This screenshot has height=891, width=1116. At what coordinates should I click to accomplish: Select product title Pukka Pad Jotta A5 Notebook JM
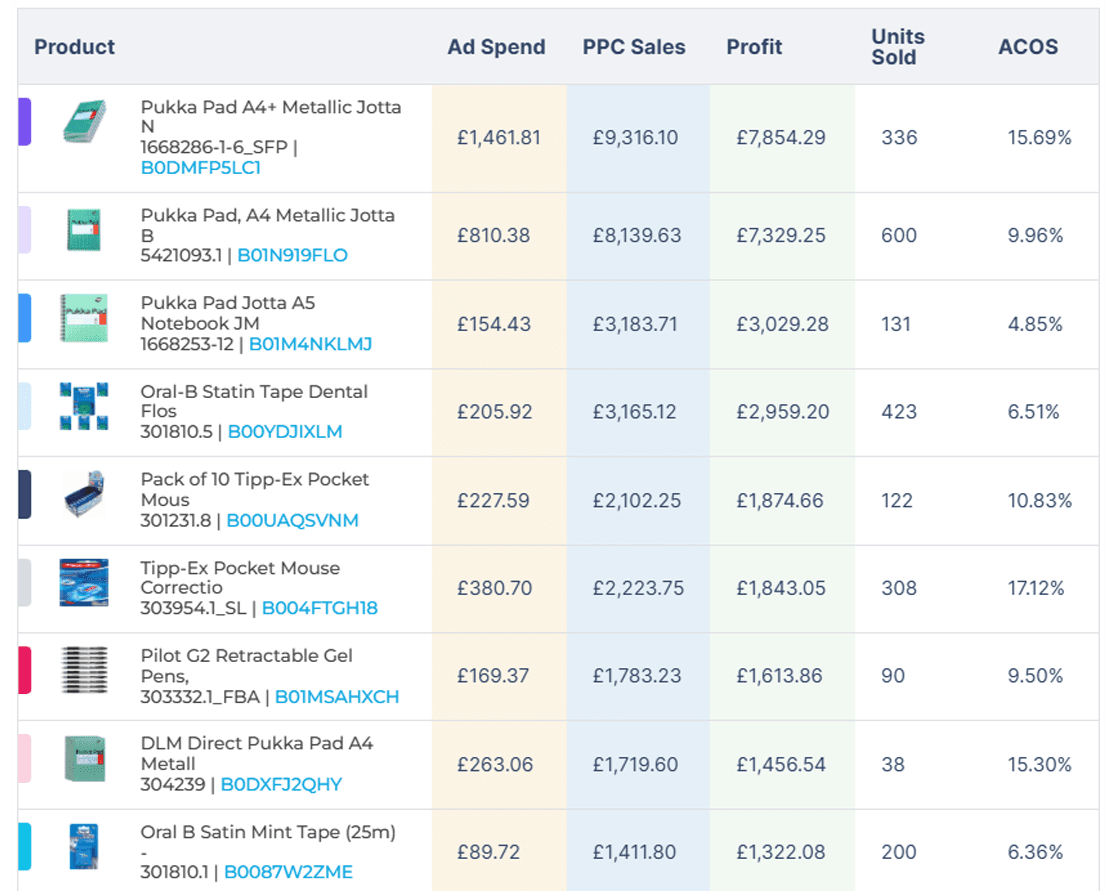(228, 313)
